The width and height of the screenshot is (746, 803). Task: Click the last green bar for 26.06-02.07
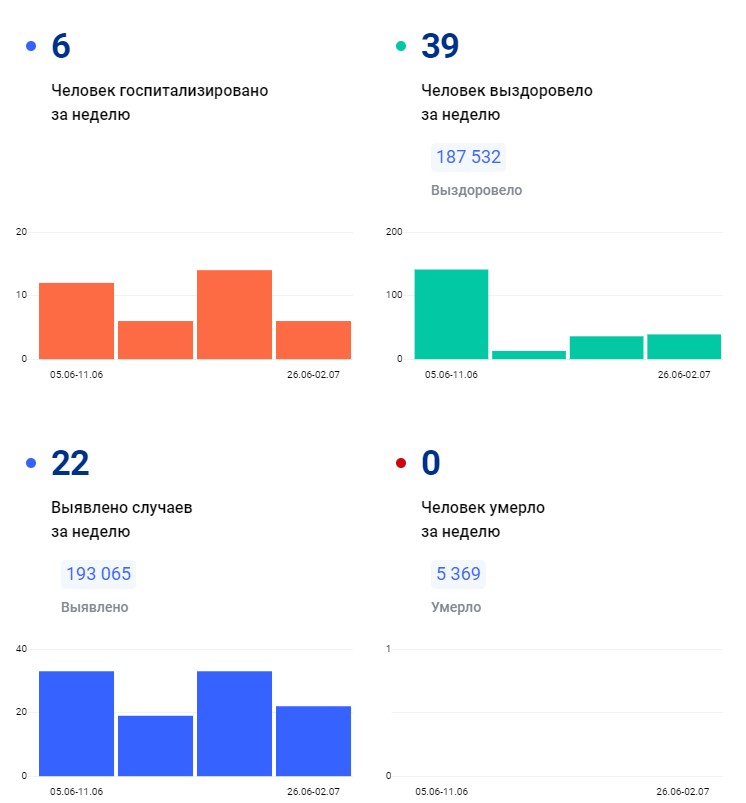(684, 346)
